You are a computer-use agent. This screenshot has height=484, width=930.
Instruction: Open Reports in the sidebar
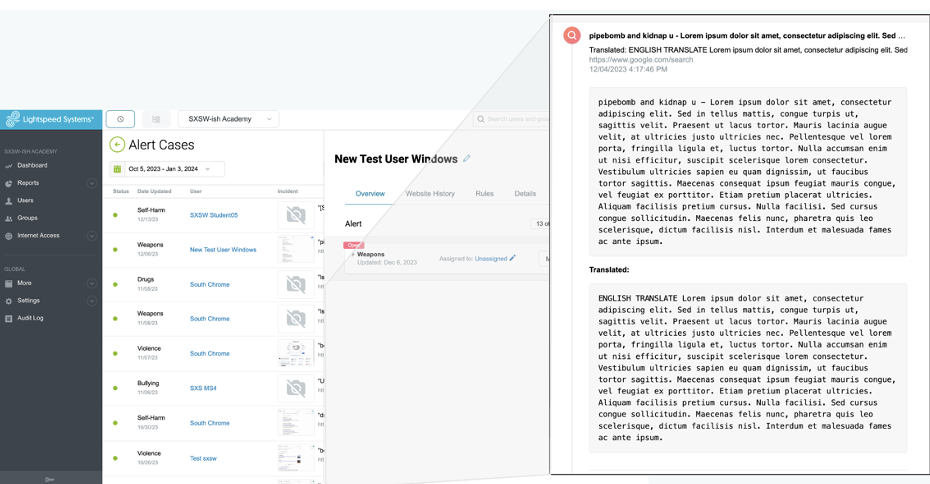(x=28, y=183)
